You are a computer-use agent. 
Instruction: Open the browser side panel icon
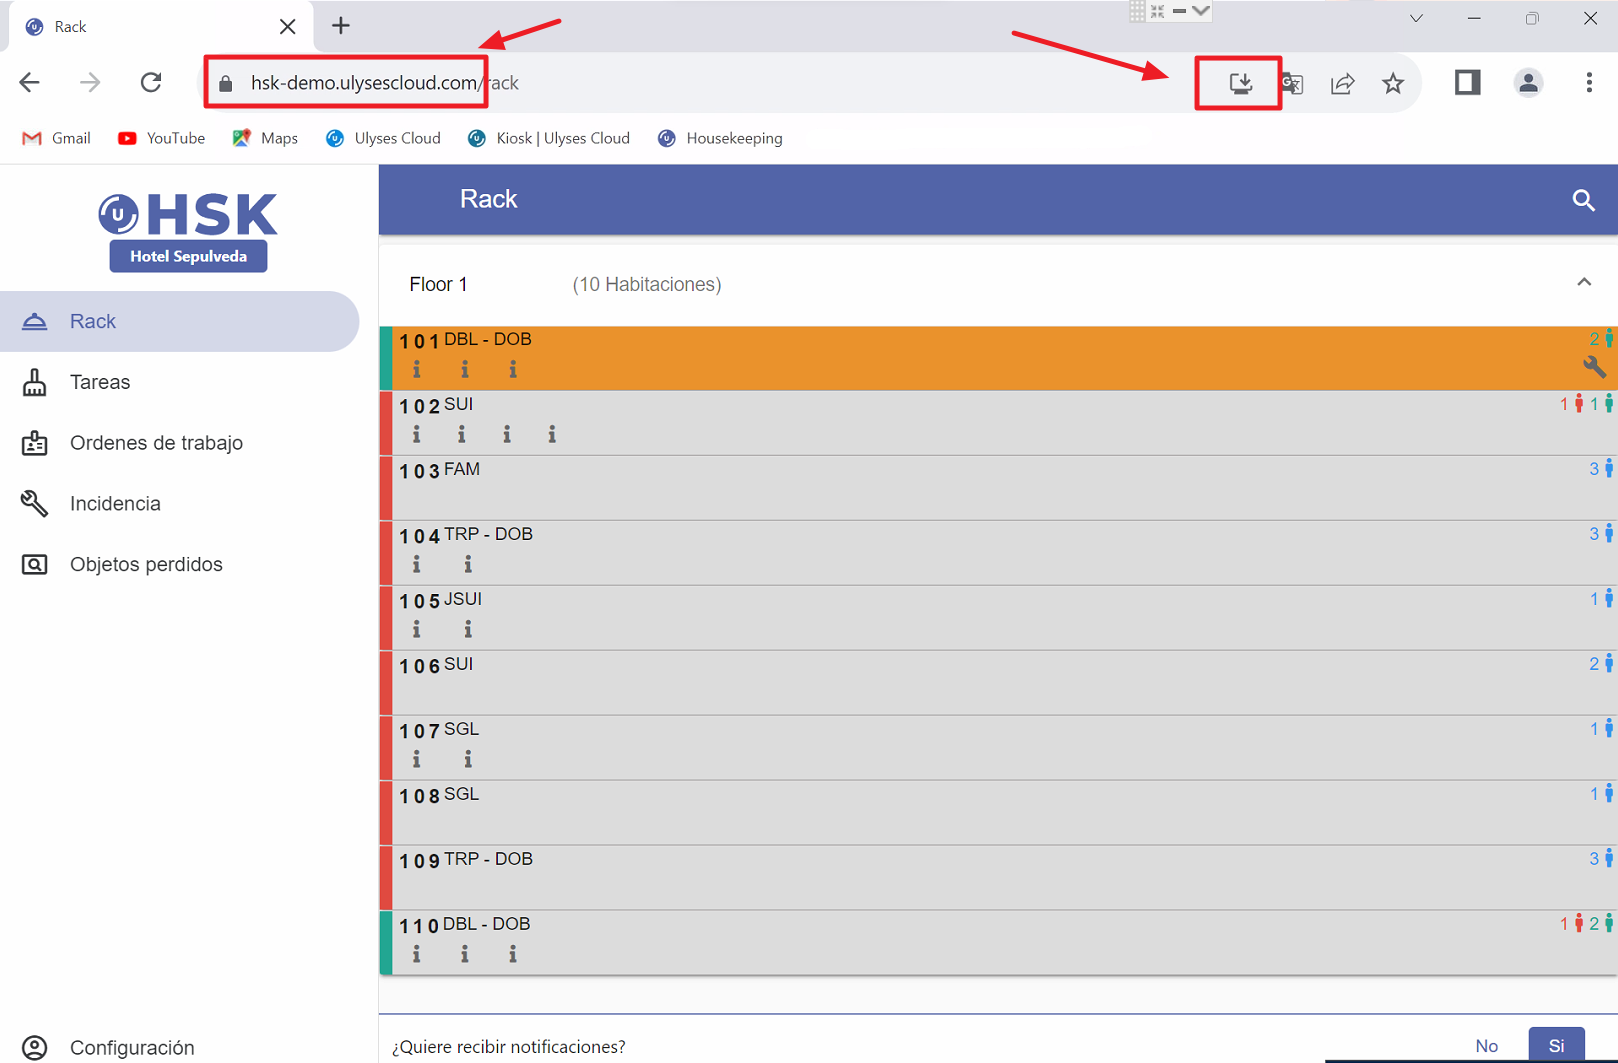1467,83
